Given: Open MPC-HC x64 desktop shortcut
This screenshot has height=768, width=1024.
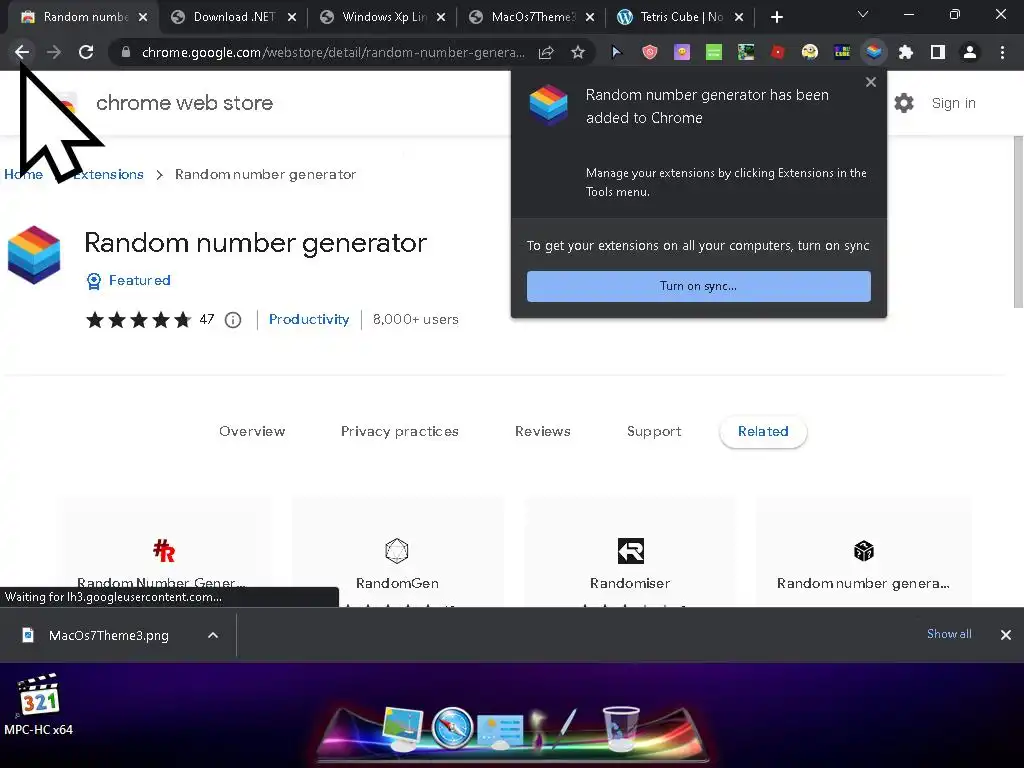Looking at the screenshot, I should point(39,705).
